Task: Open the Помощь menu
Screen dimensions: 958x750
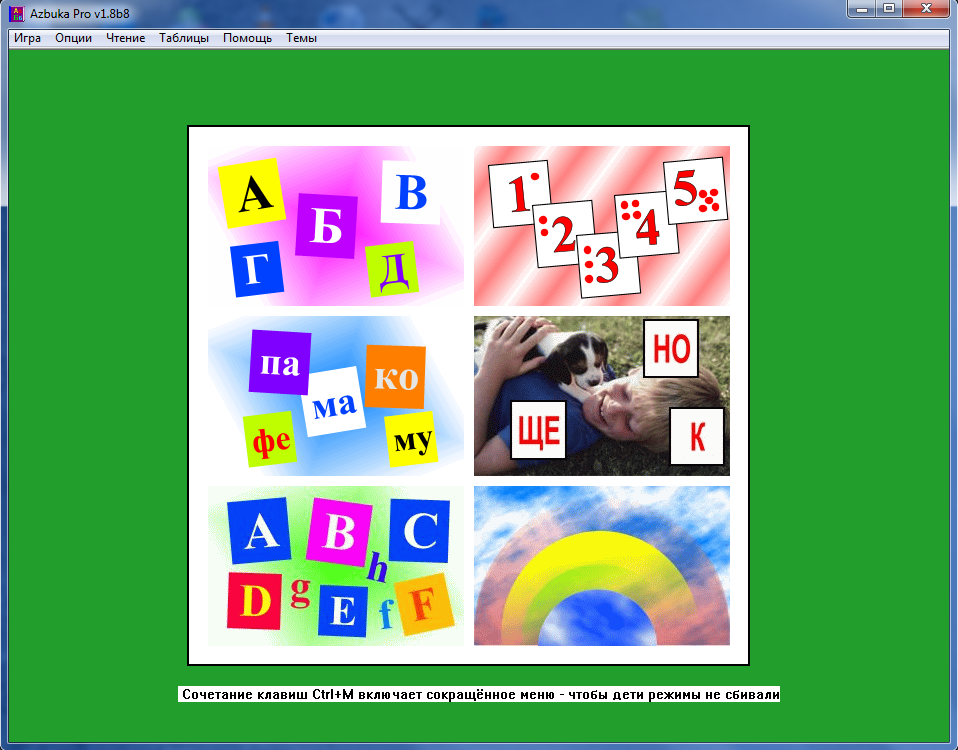Action: click(247, 38)
